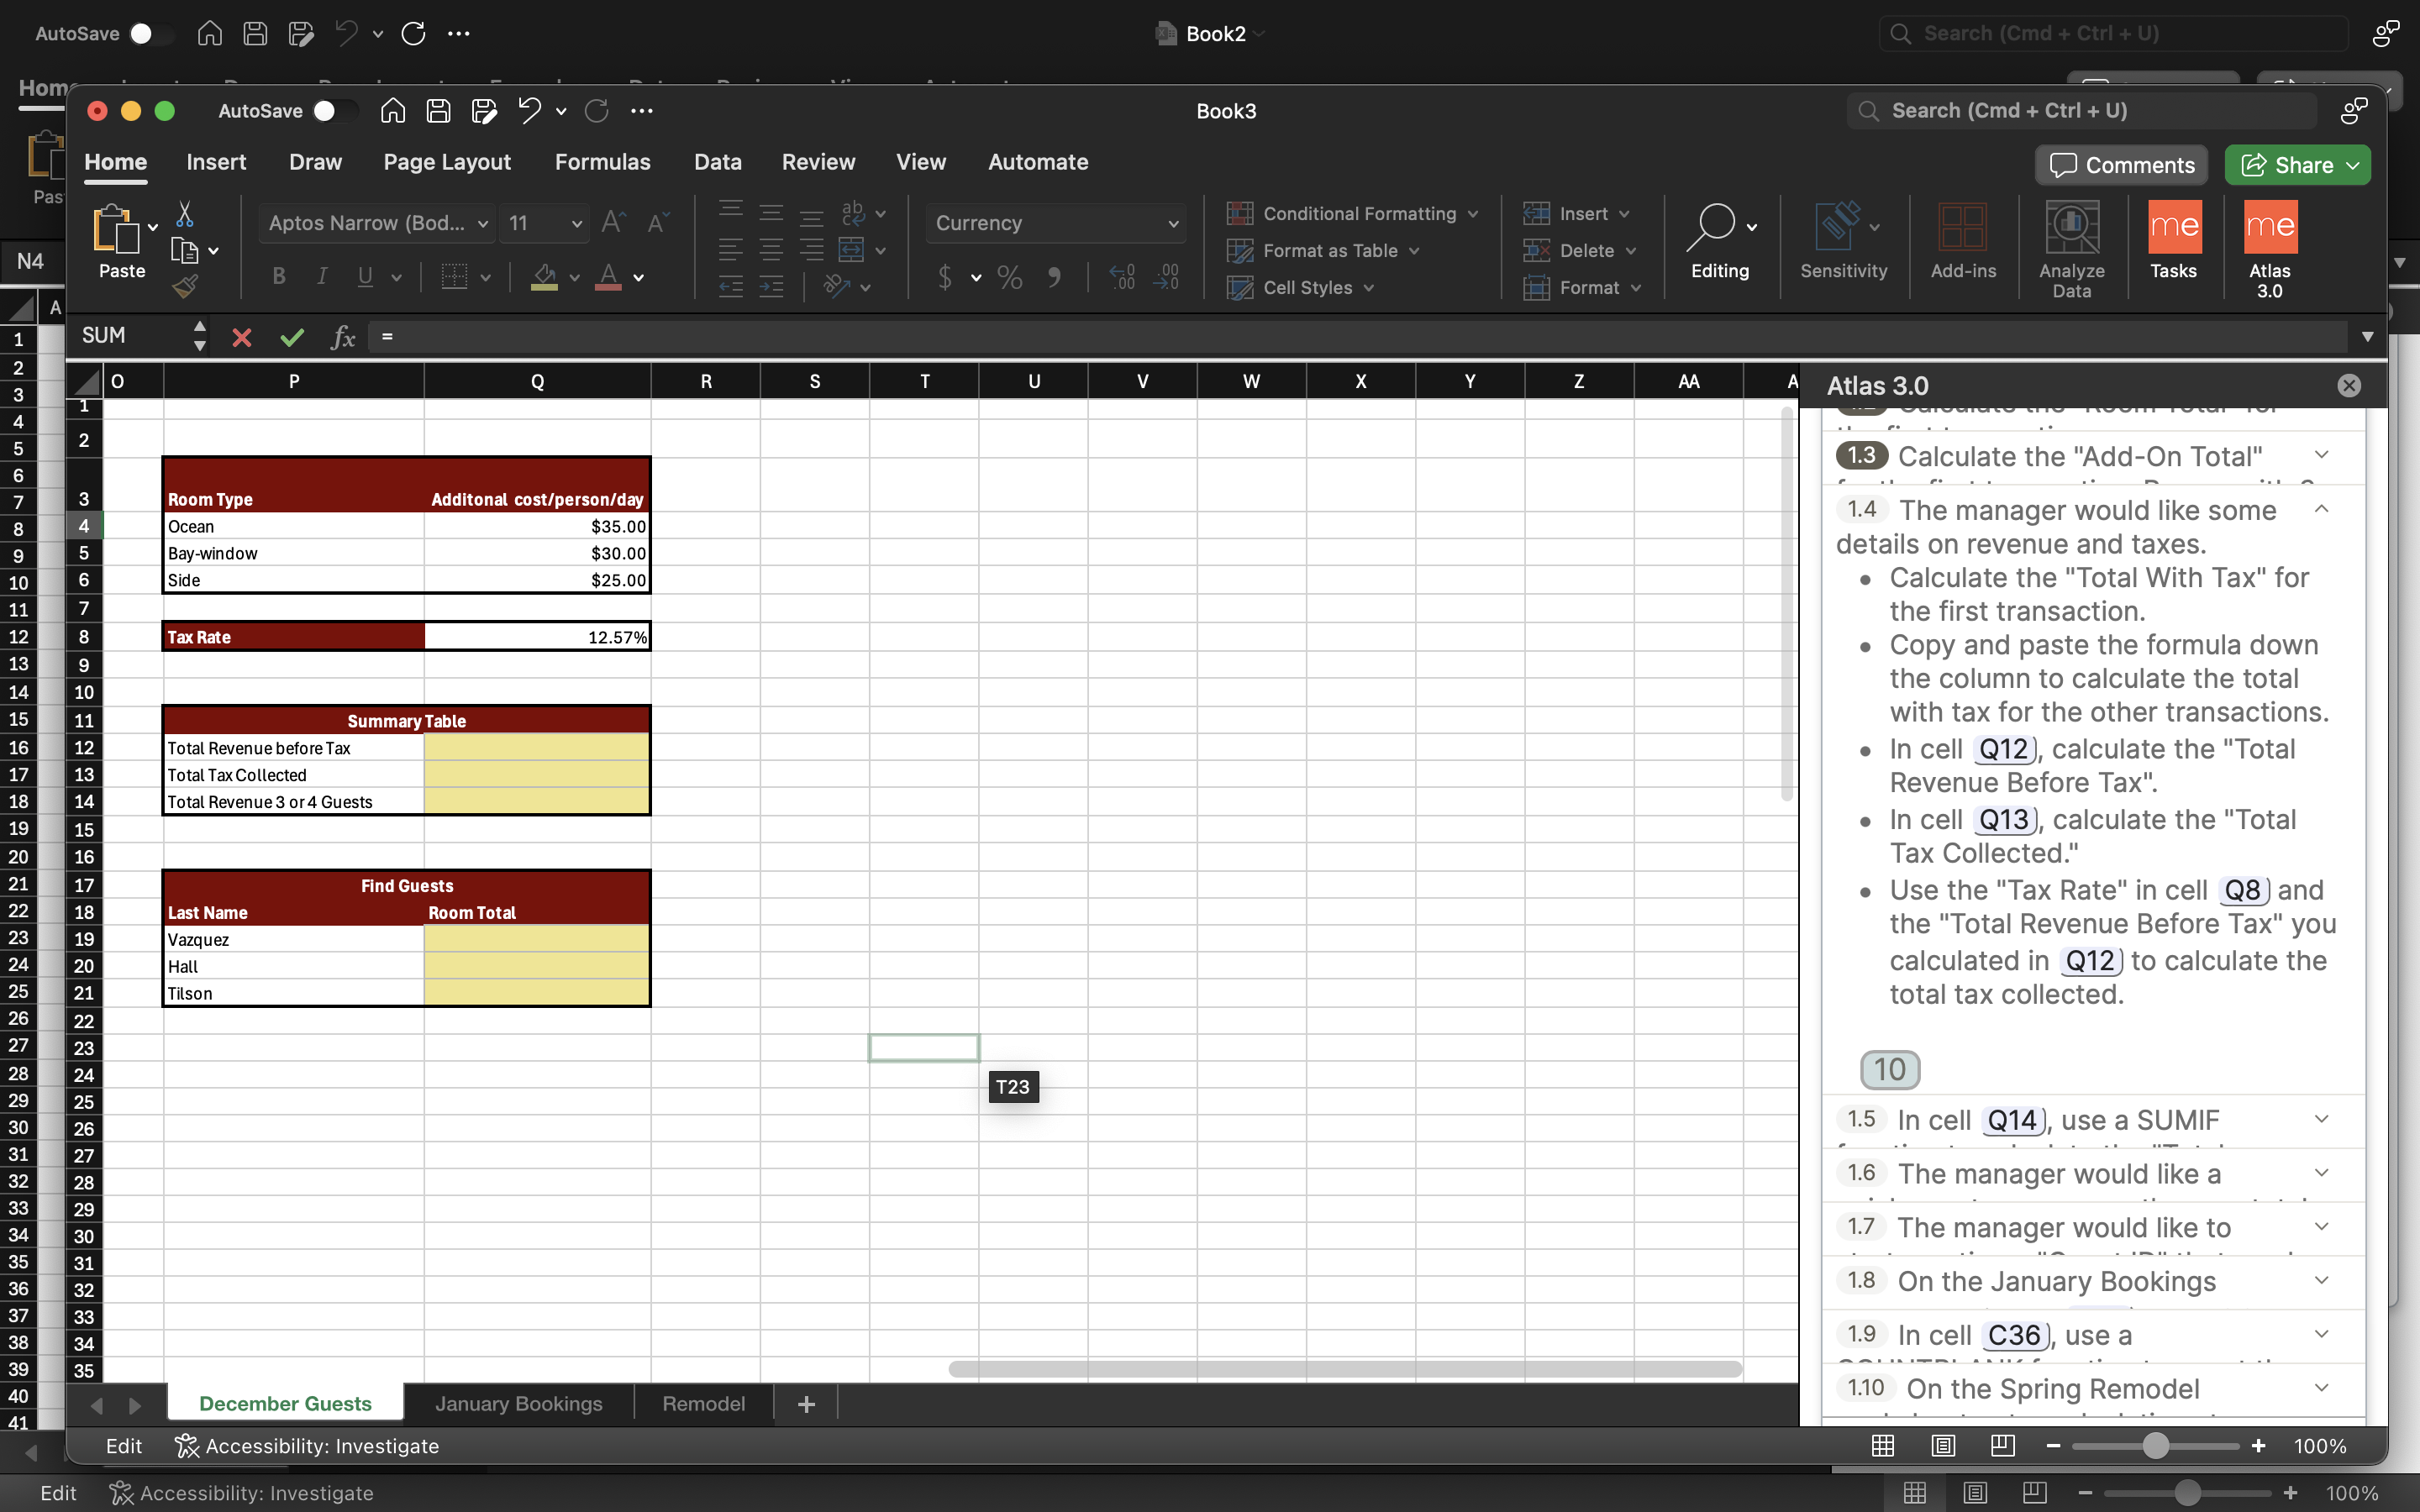The image size is (2420, 1512).
Task: Open the Formulas ribbon tab
Action: (602, 162)
